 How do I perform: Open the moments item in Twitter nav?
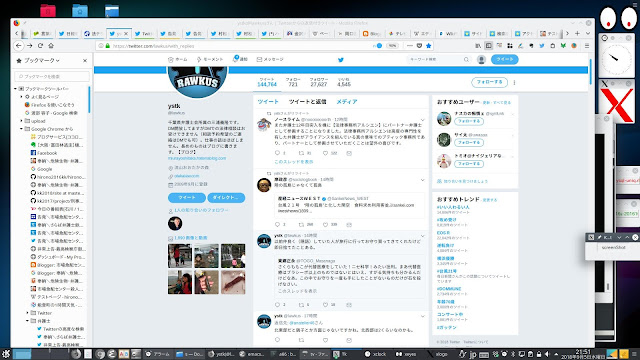210,60
